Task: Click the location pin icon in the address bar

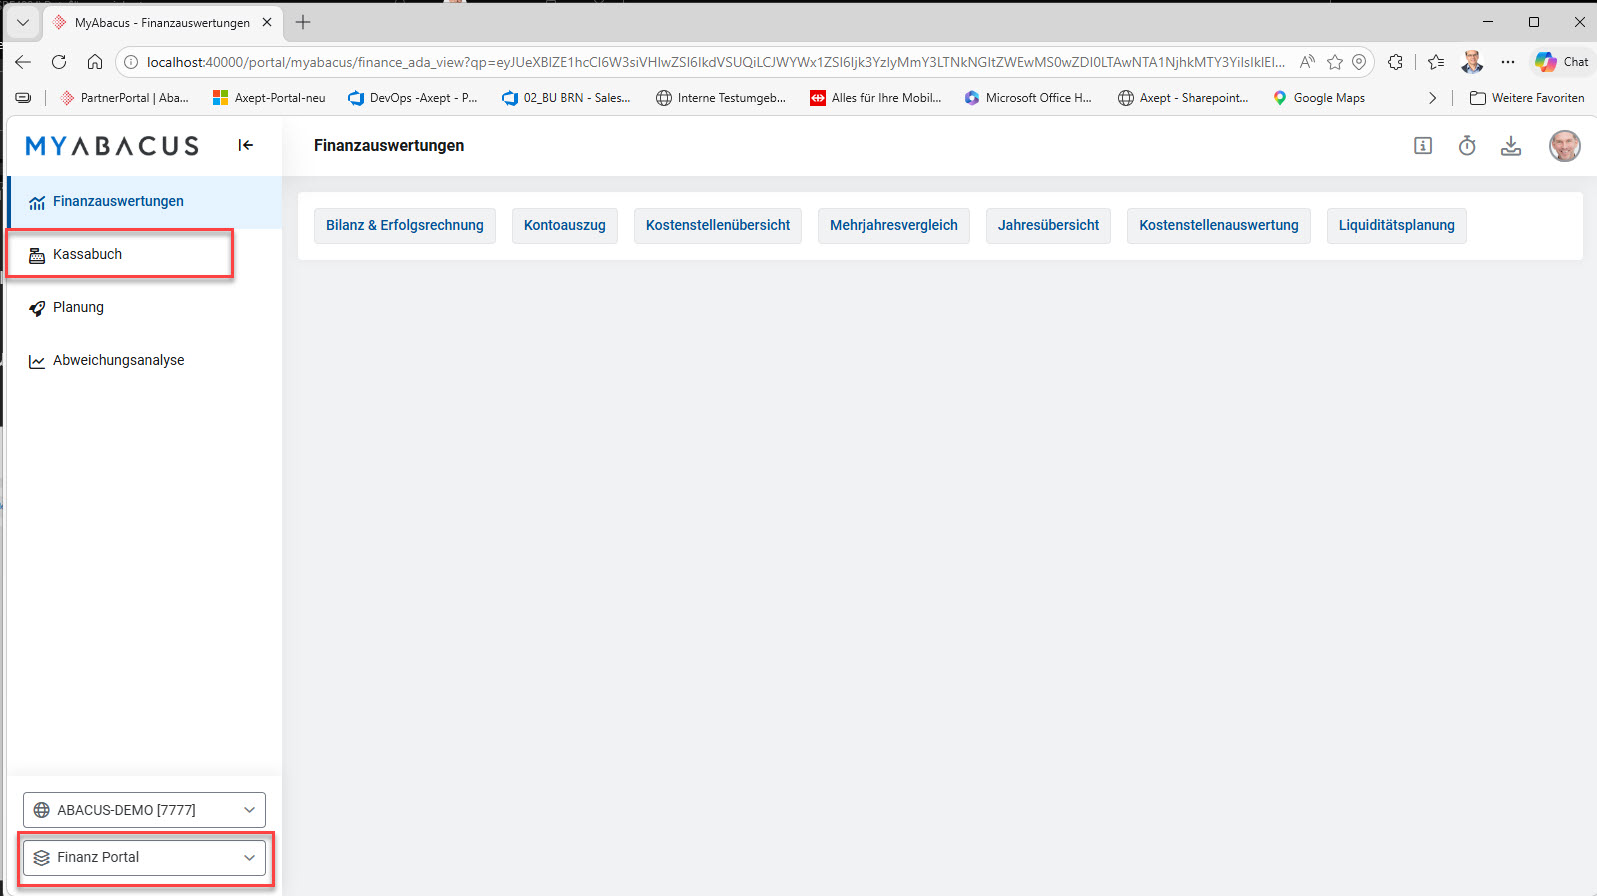Action: point(1359,62)
